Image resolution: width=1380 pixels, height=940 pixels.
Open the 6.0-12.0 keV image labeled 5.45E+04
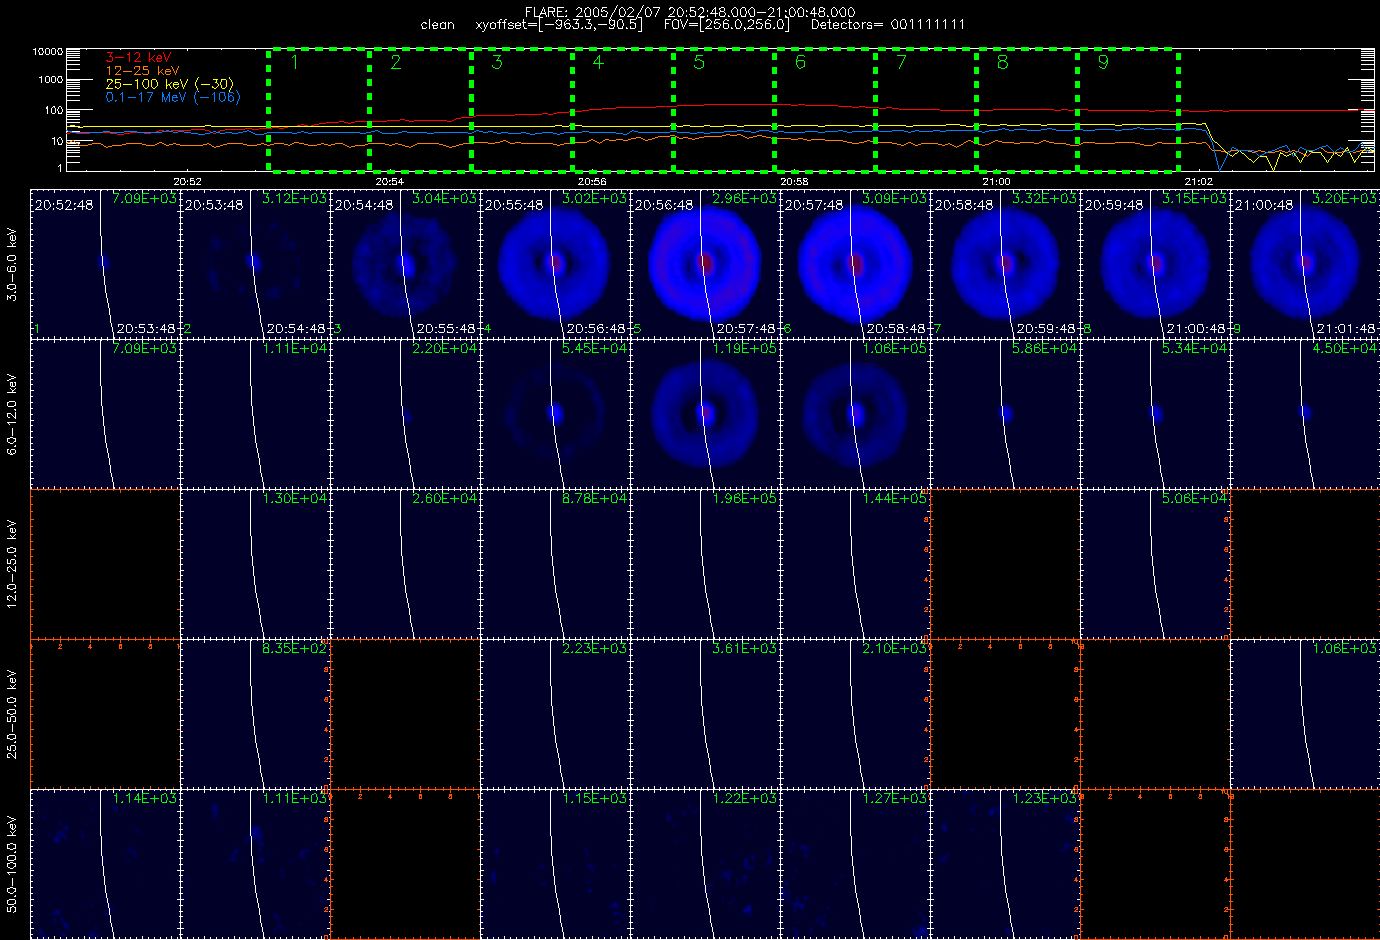pos(555,413)
